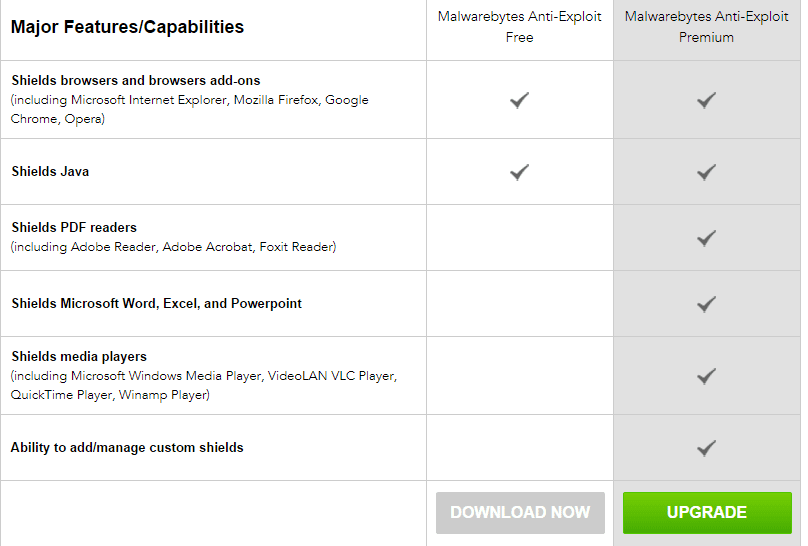Click Premium checkmark for Shields Java
The width and height of the screenshot is (808, 546).
pos(707,172)
